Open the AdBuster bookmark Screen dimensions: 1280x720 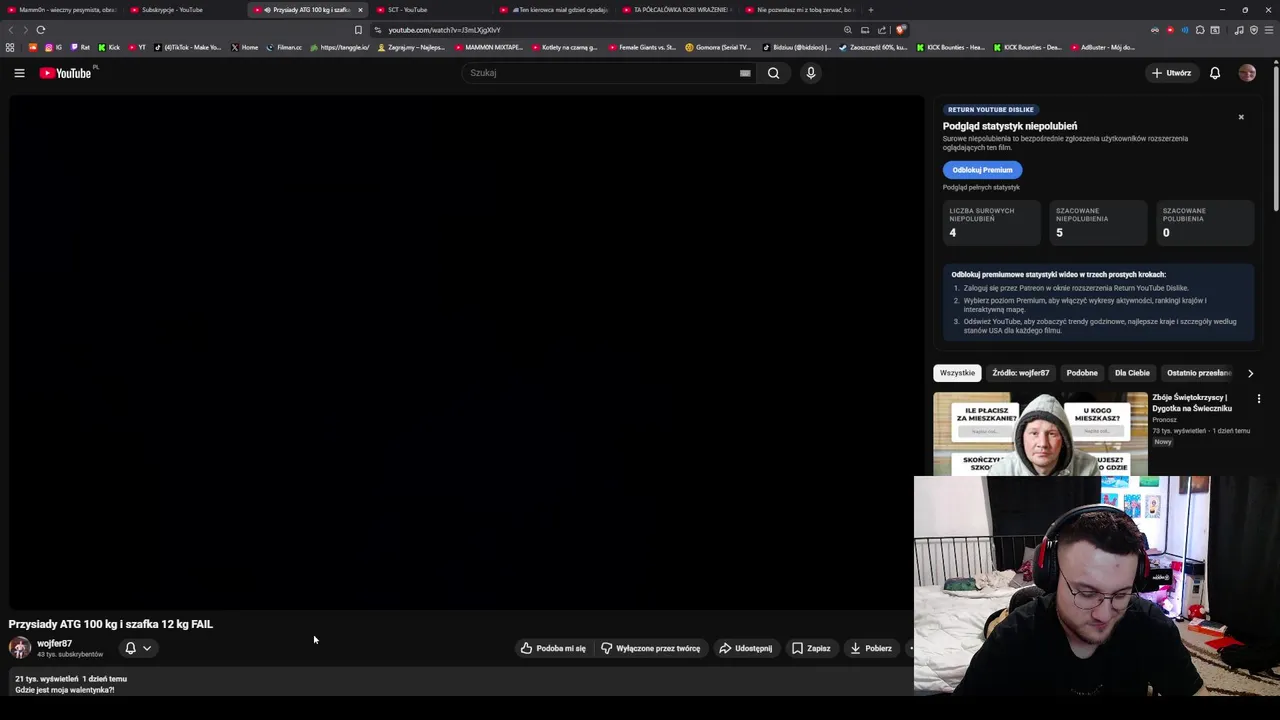click(x=1101, y=47)
